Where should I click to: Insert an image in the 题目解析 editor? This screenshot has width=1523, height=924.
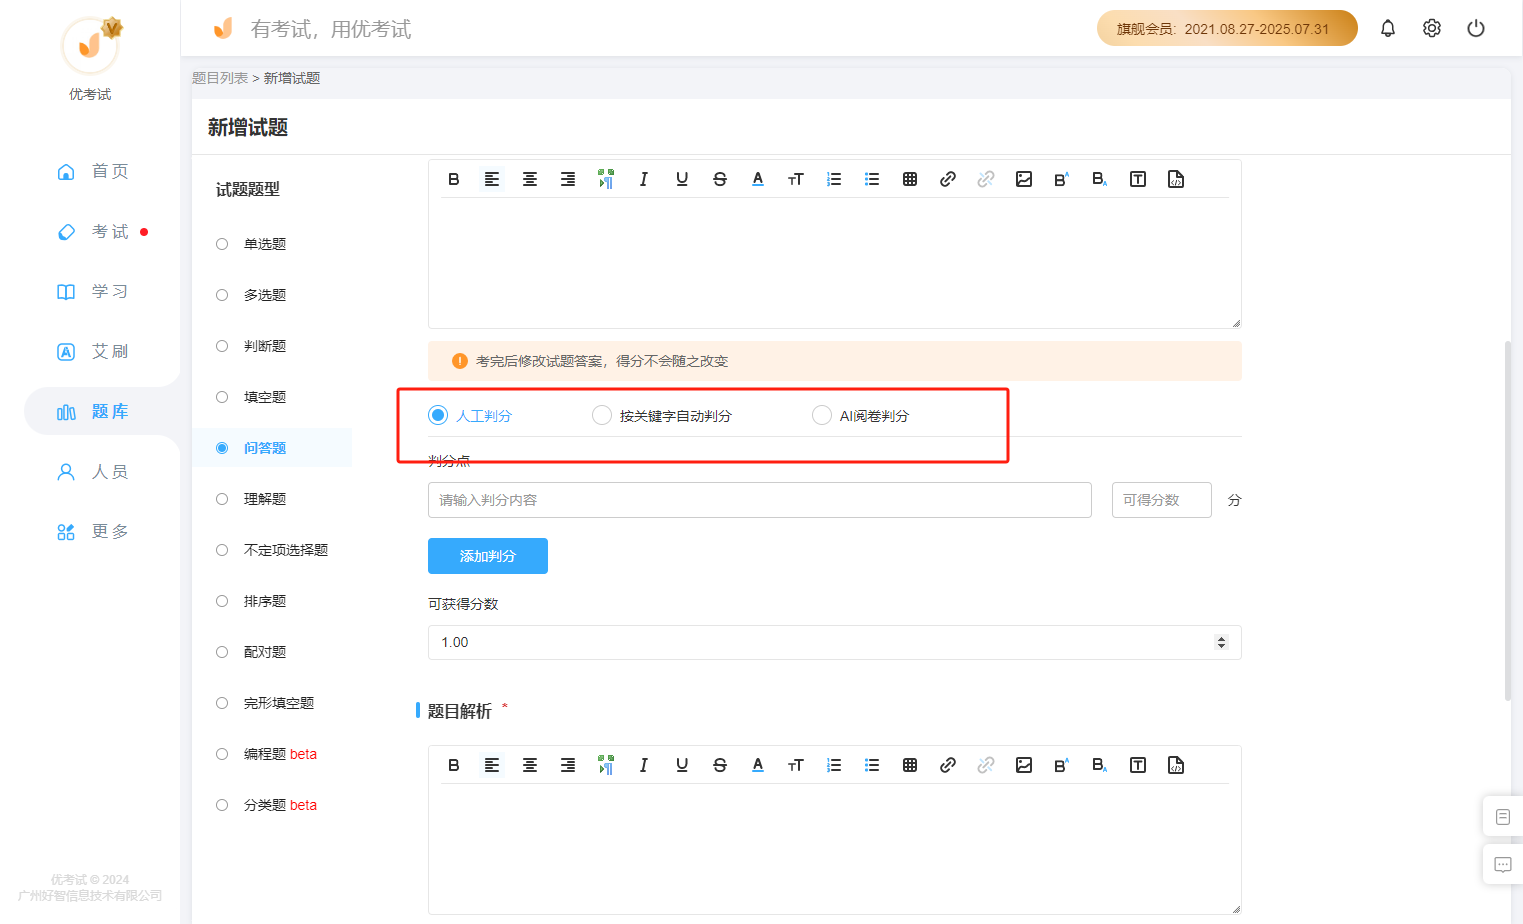coord(1024,765)
